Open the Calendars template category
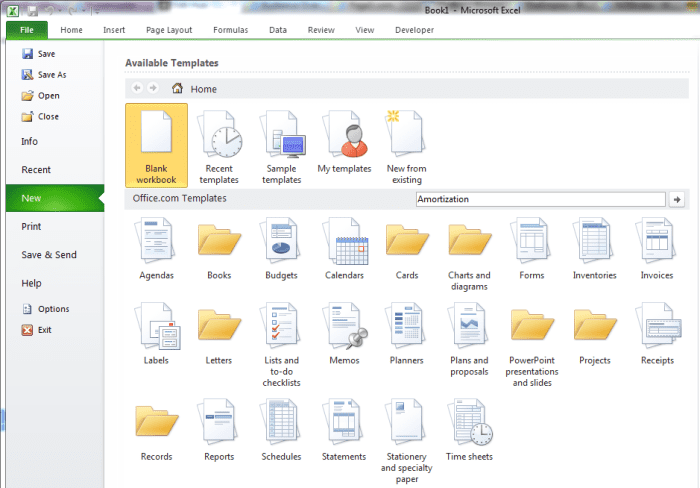 [x=344, y=248]
